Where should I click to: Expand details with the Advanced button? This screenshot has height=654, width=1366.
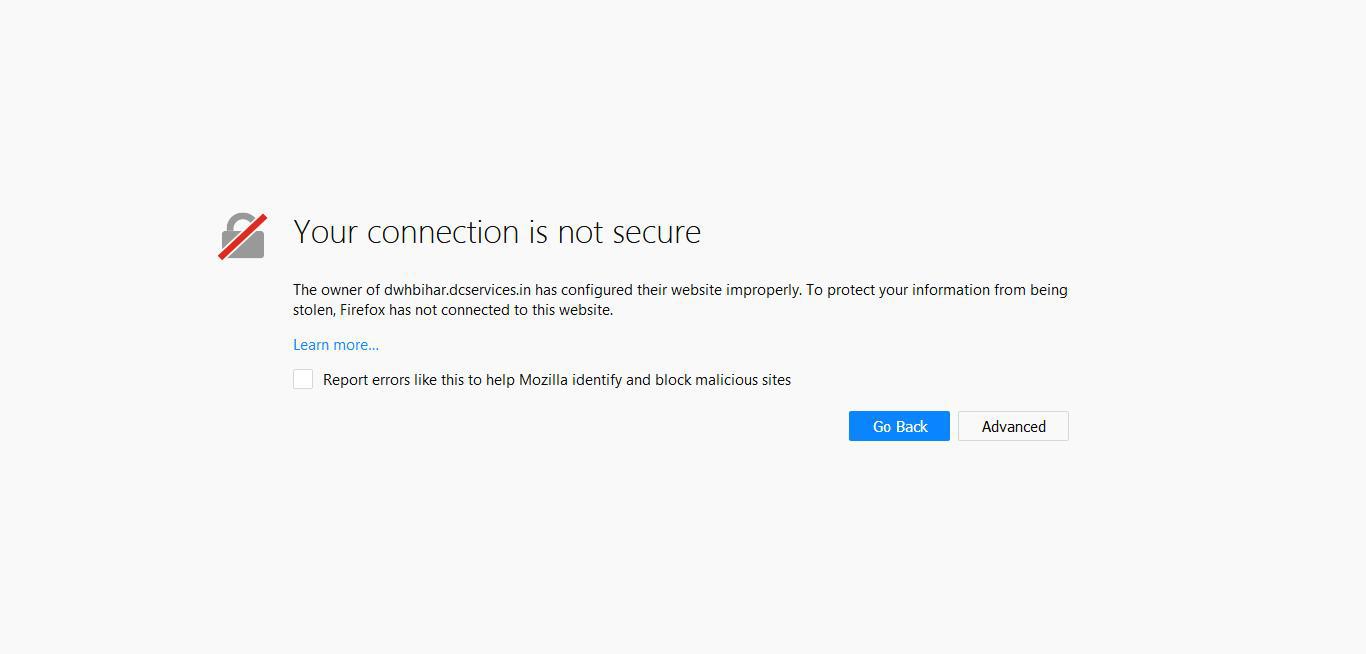(1013, 426)
